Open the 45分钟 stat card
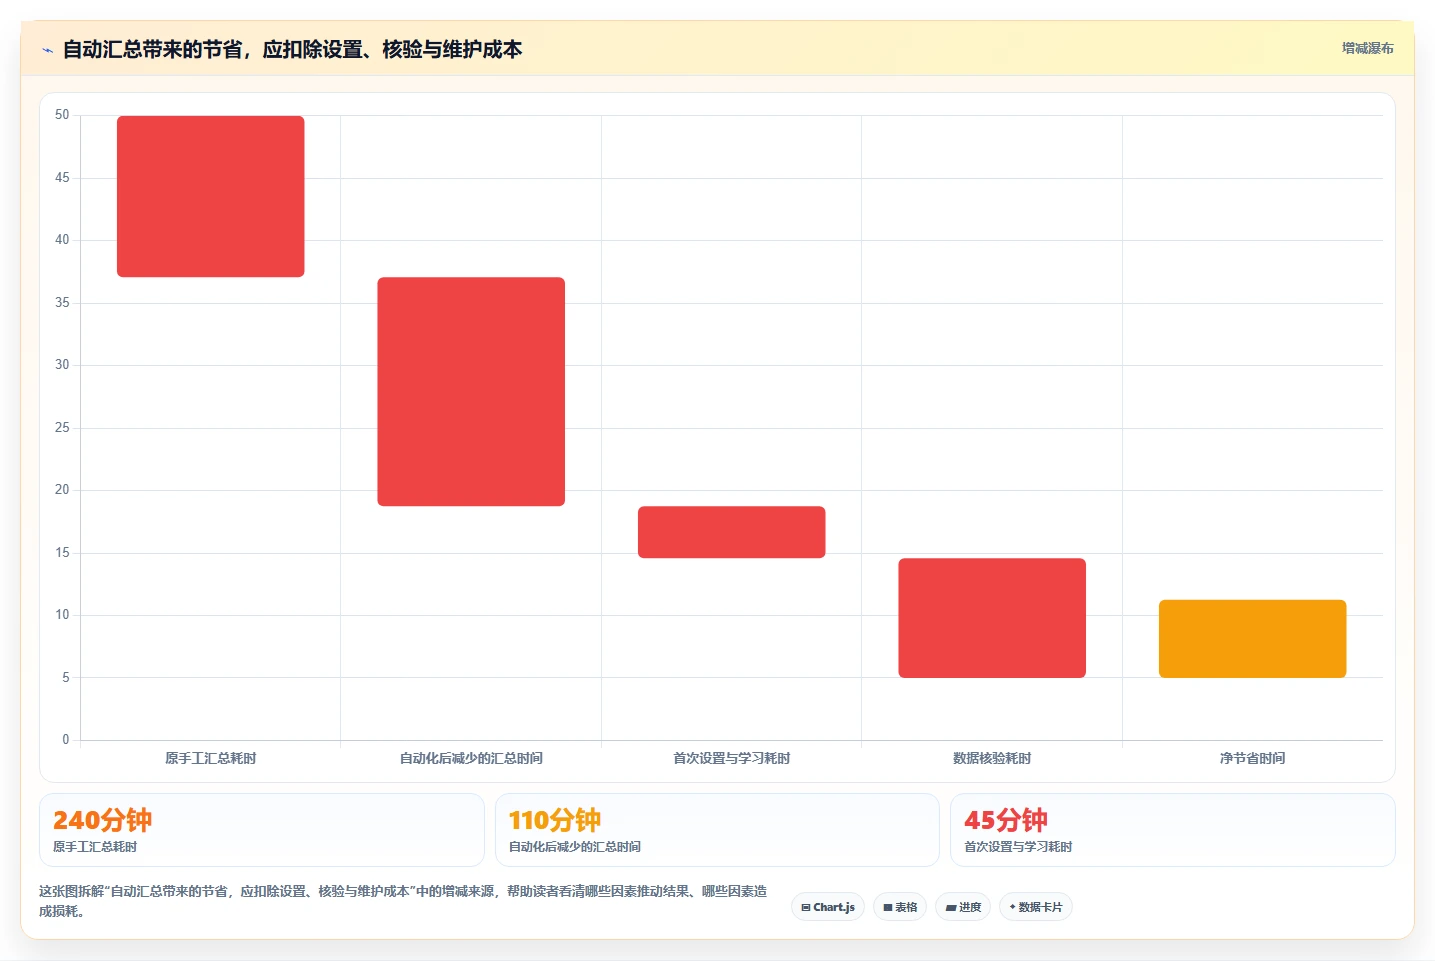Viewport: 1435px width, 961px height. [x=1172, y=830]
